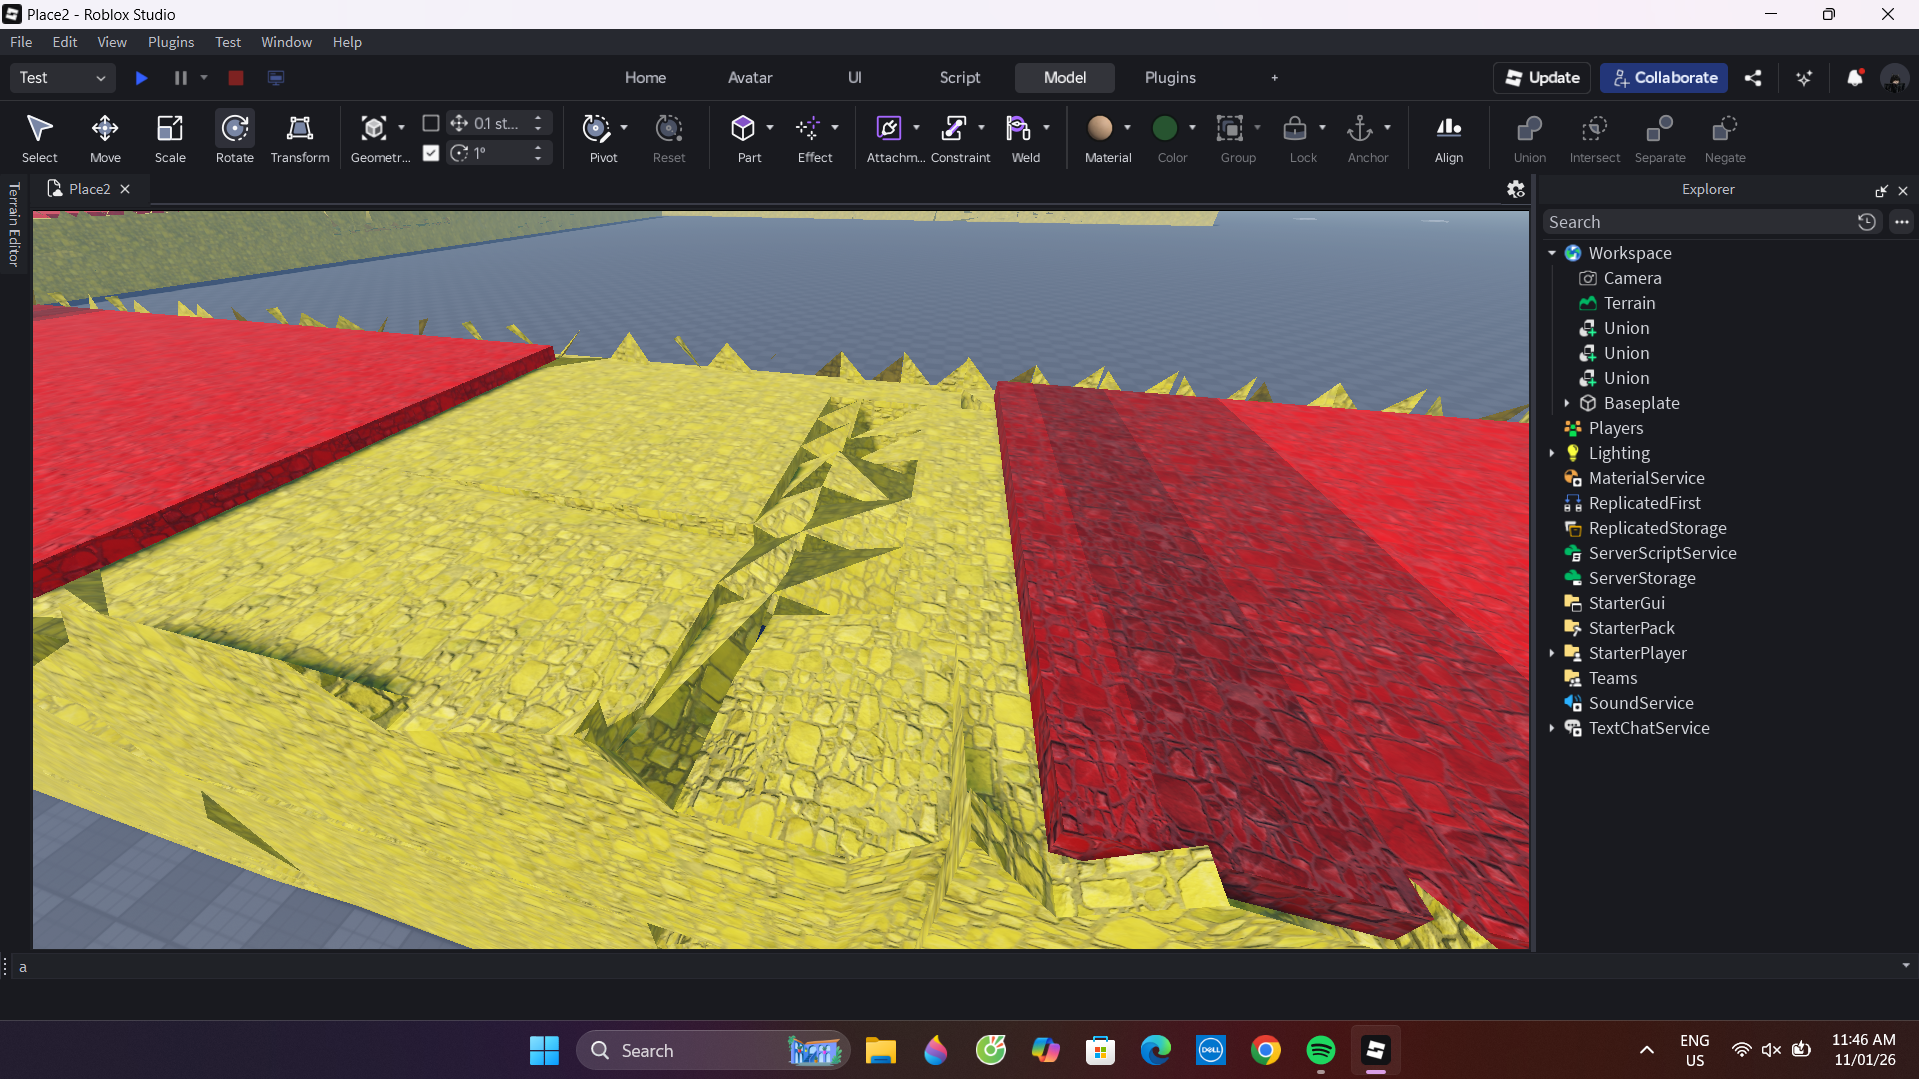Select the Rotate tool

pos(234,137)
